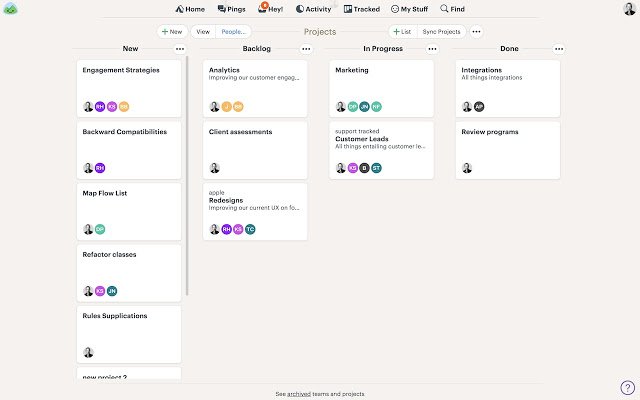The height and width of the screenshot is (400, 640).
Task: Click the last green avatar on Marketing
Action: 376,107
